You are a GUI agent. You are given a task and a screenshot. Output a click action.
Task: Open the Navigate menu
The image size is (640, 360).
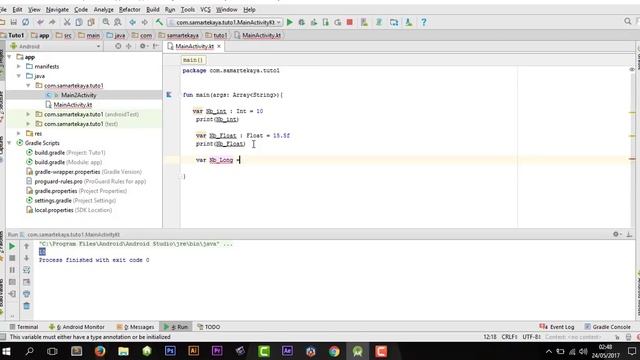click(57, 9)
